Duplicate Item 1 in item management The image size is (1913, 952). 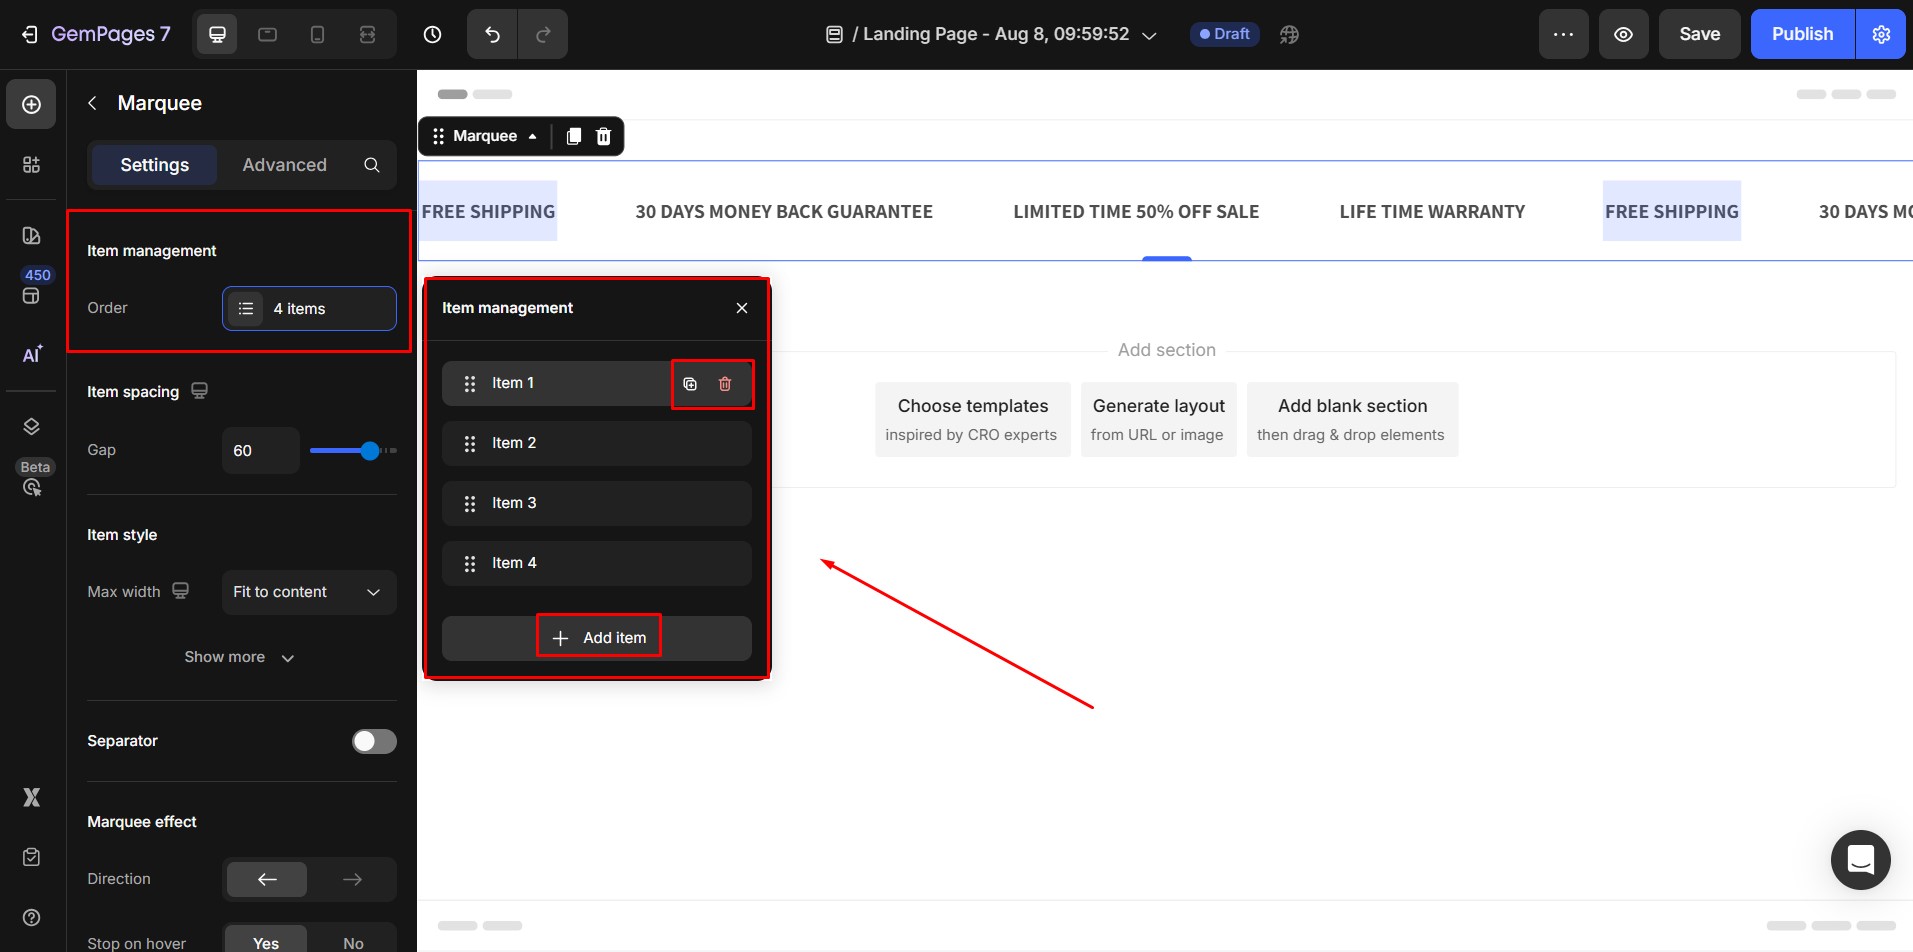coord(690,384)
